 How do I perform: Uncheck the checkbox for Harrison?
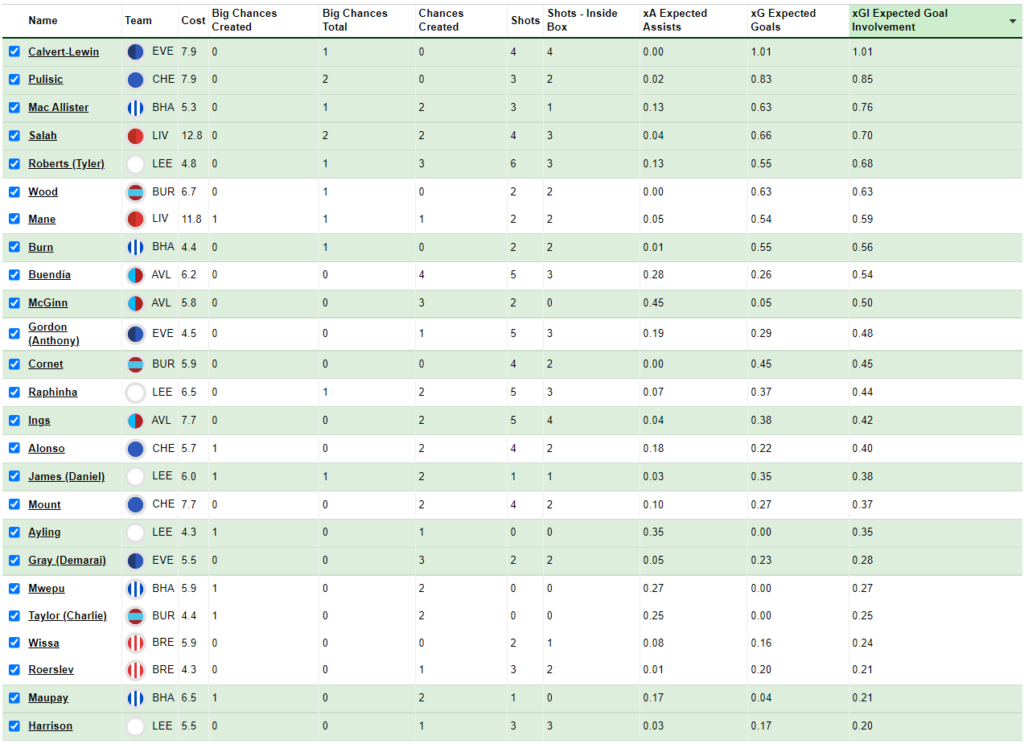(x=13, y=726)
